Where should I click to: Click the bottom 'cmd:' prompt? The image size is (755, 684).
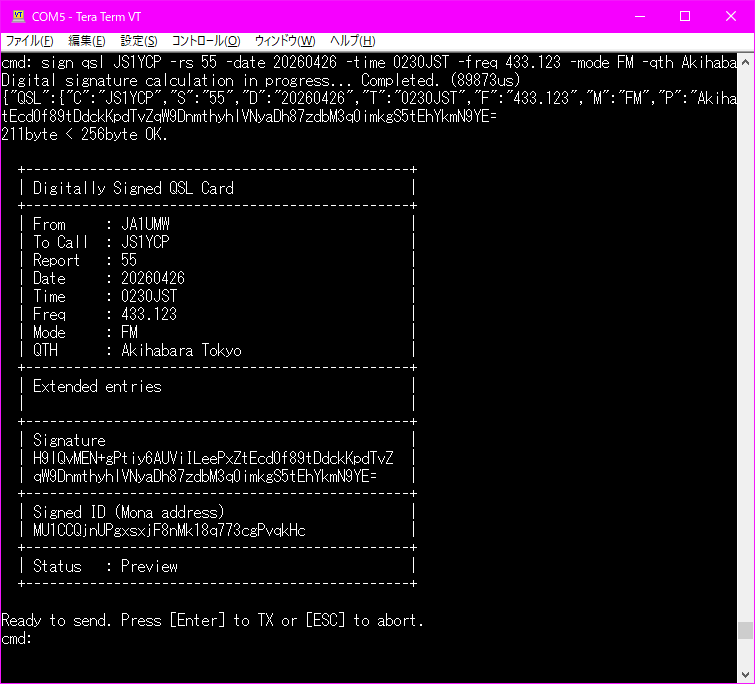pyautogui.click(x=17, y=639)
